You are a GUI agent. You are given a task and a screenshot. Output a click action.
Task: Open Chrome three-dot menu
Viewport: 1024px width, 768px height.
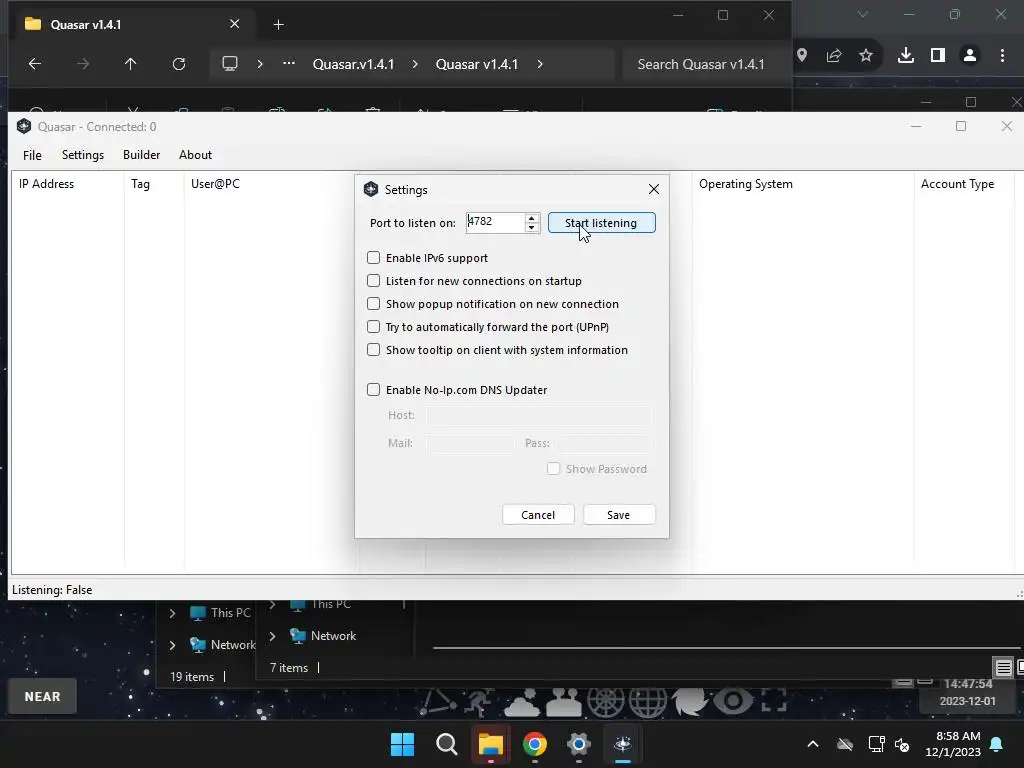tap(1002, 56)
